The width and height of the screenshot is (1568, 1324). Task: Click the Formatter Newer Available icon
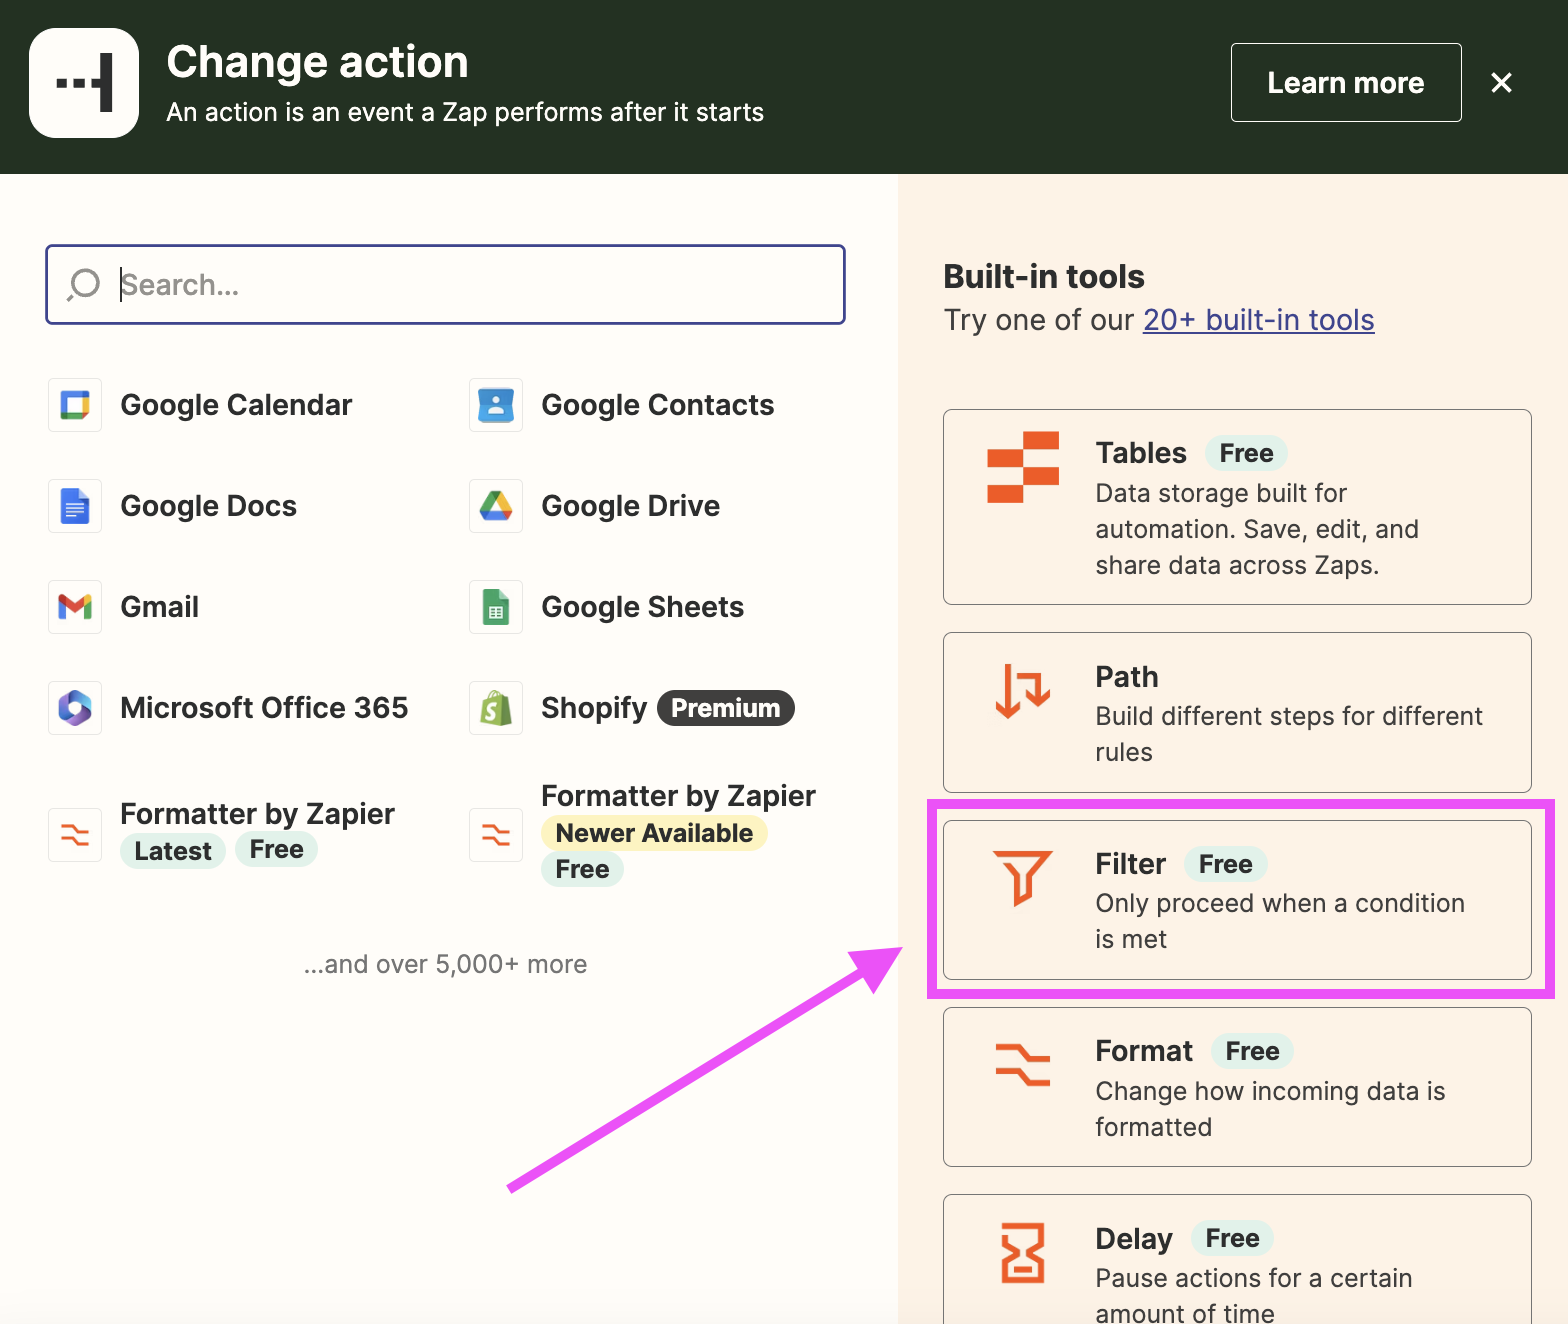coord(496,834)
